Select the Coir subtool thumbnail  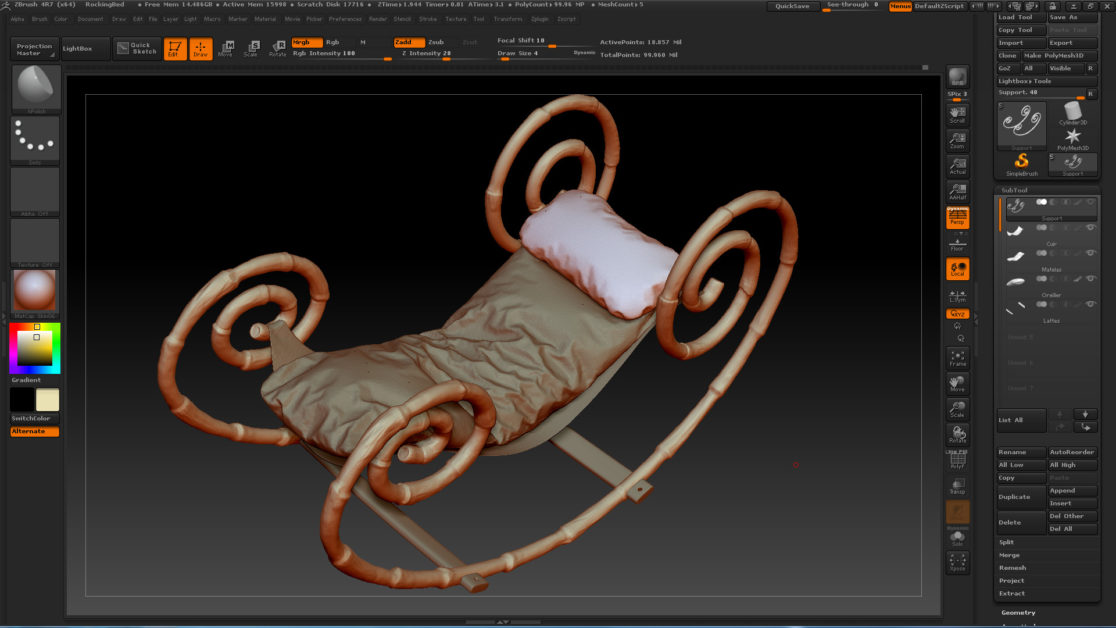[x=1017, y=231]
